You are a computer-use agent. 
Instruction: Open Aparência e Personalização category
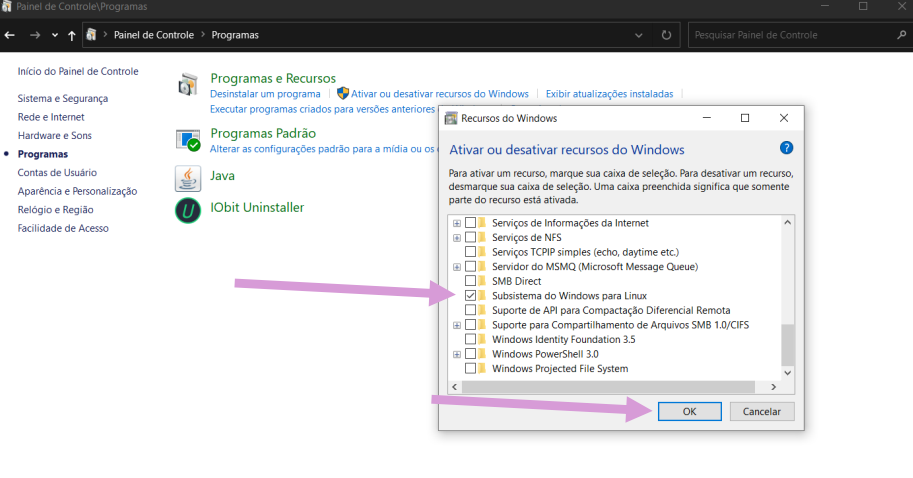77,192
